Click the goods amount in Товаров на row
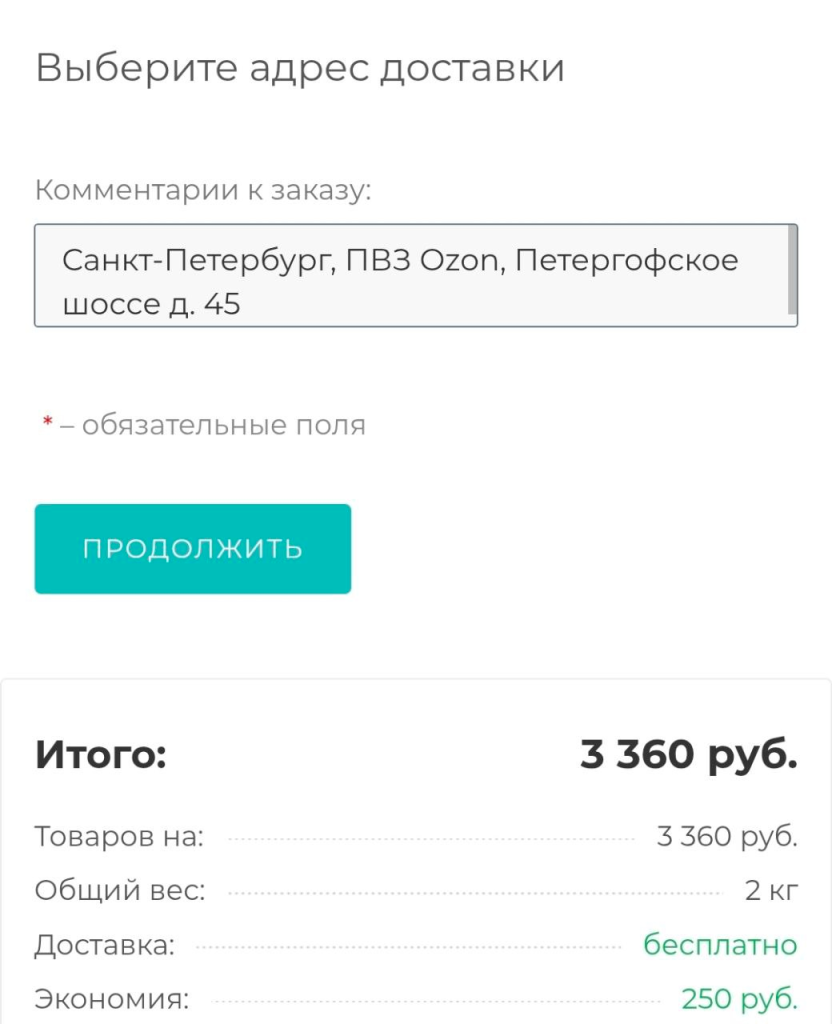Image resolution: width=832 pixels, height=1024 pixels. (x=726, y=836)
